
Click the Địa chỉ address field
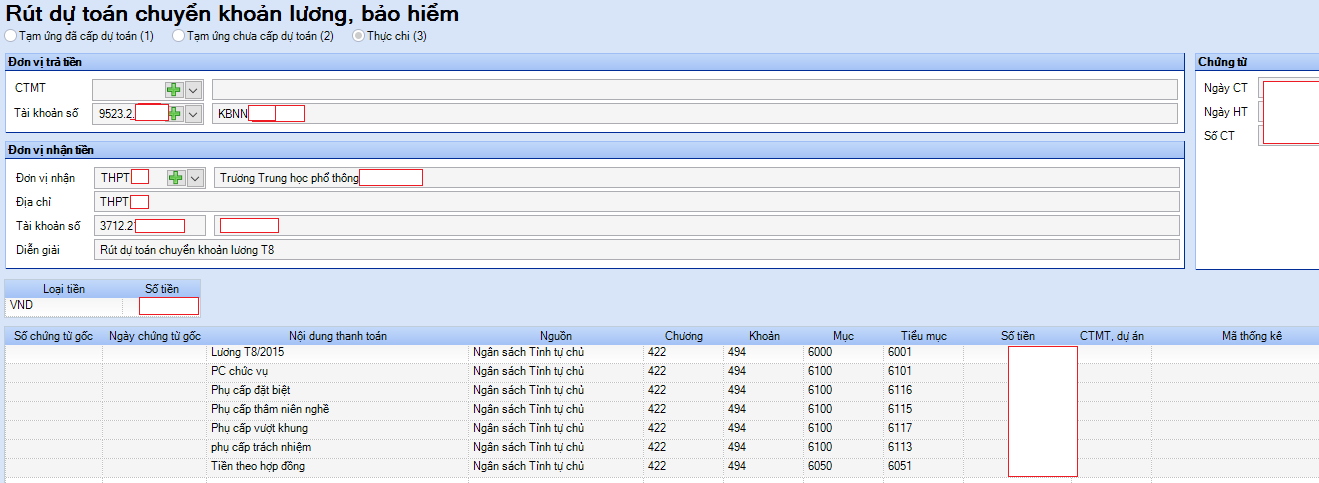pyautogui.click(x=636, y=202)
